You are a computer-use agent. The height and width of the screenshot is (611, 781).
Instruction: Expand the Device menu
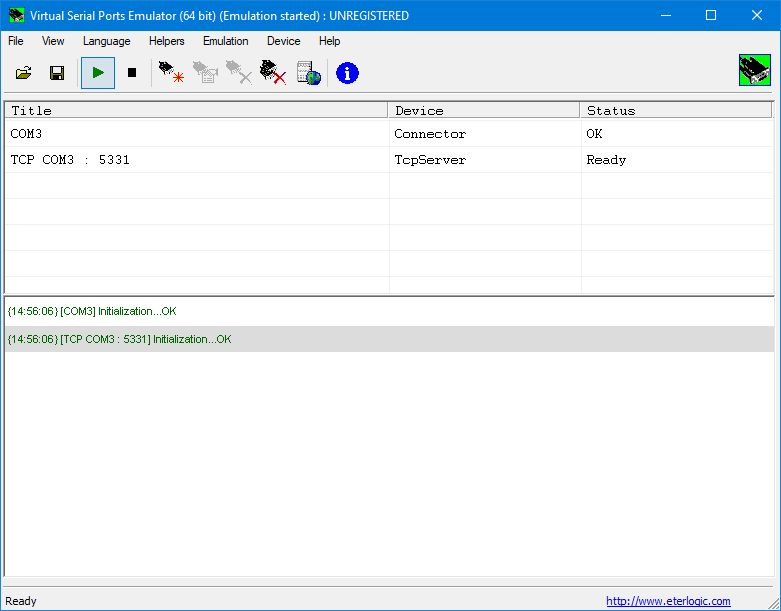(283, 41)
